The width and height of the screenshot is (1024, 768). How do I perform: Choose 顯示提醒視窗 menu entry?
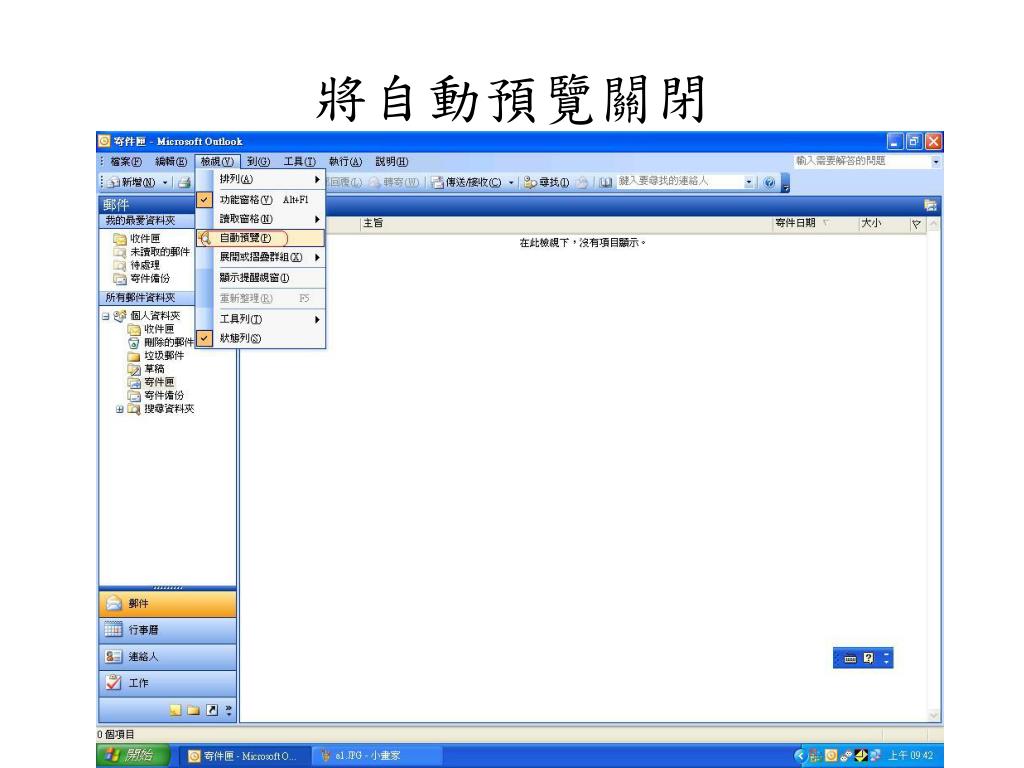[260, 278]
